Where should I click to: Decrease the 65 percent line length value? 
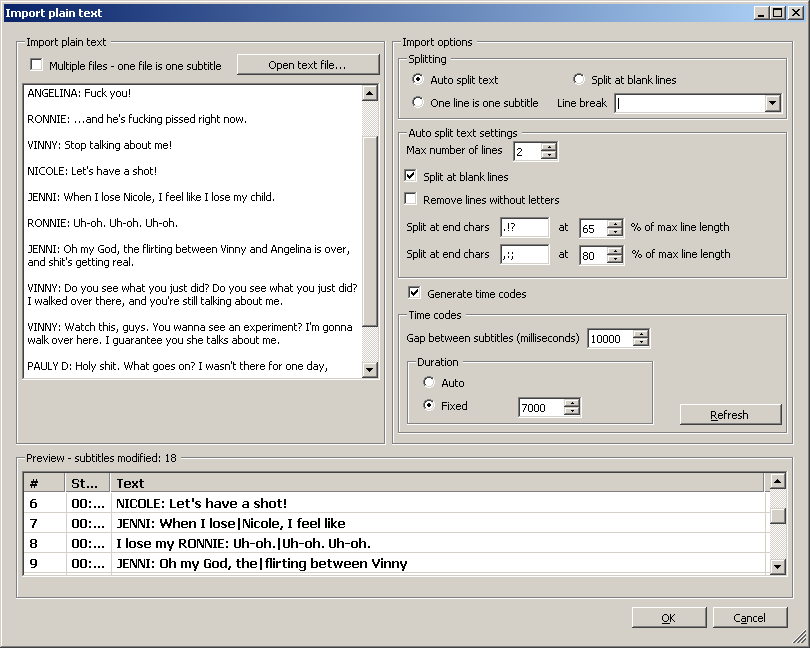(616, 231)
